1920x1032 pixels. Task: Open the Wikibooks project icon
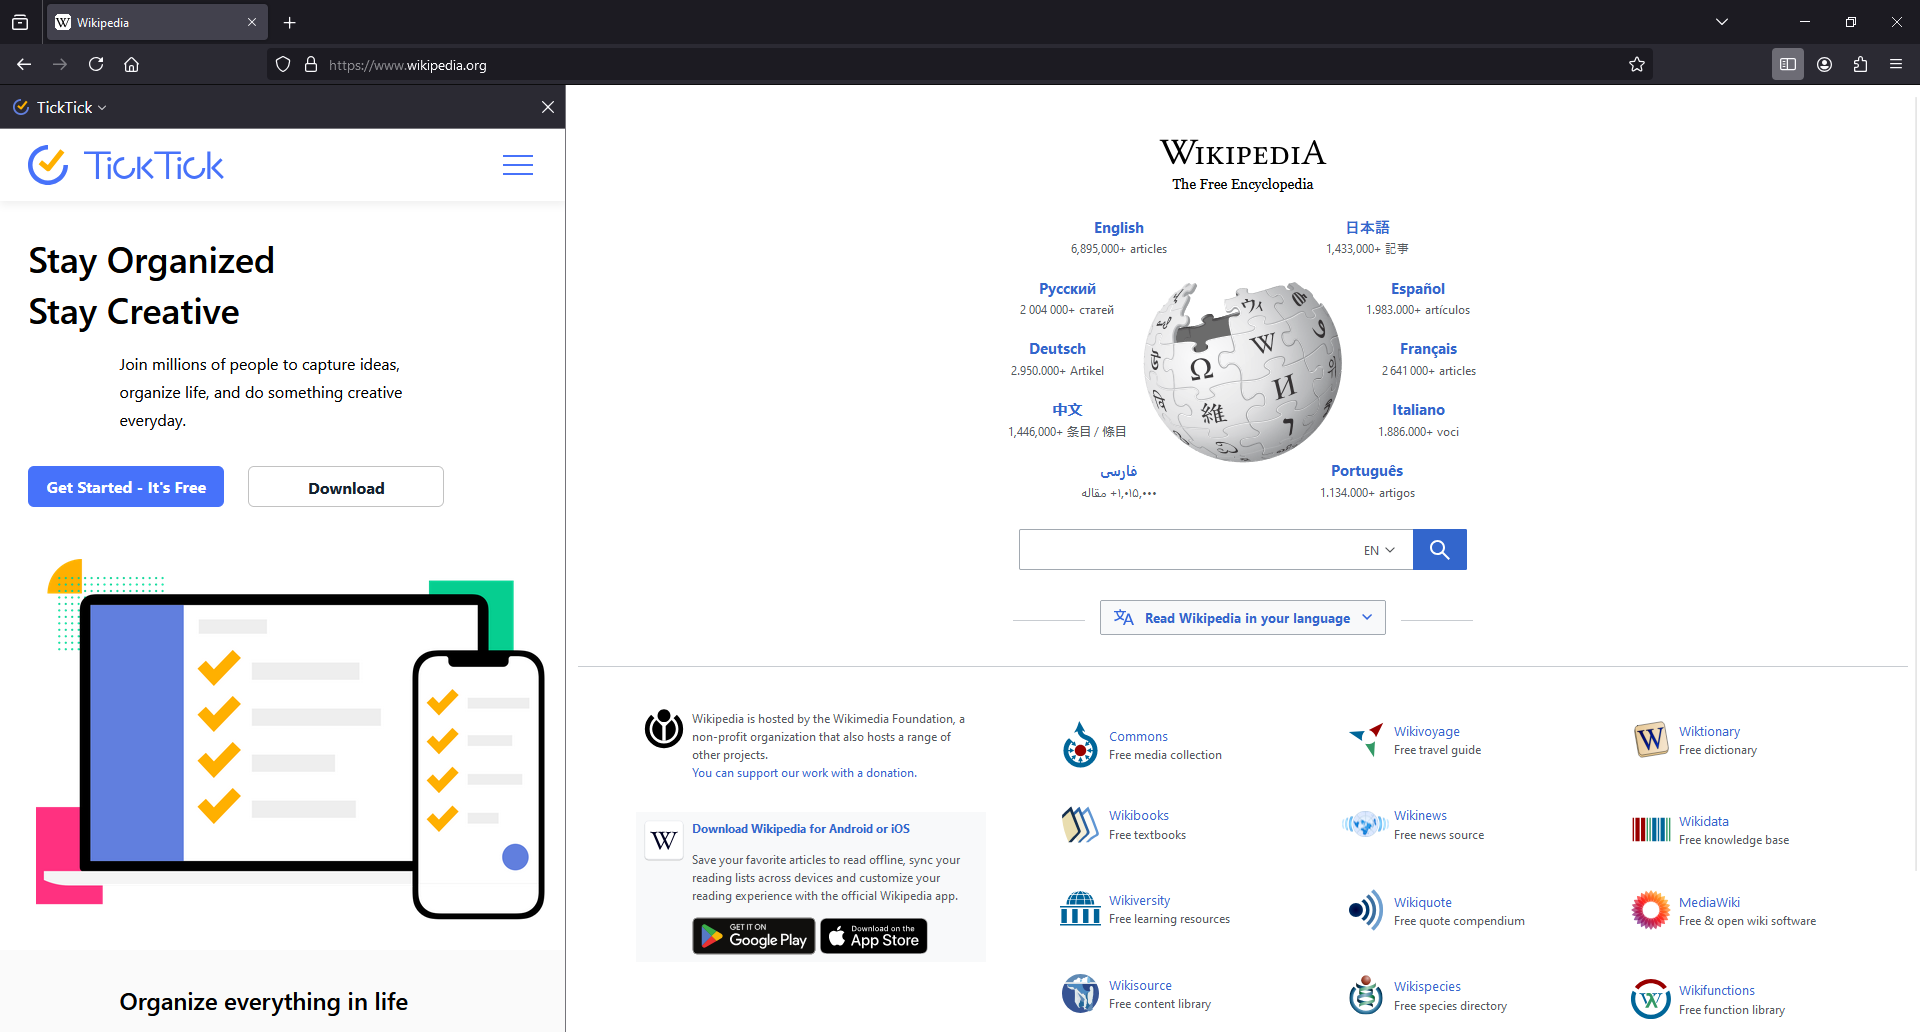(1080, 825)
